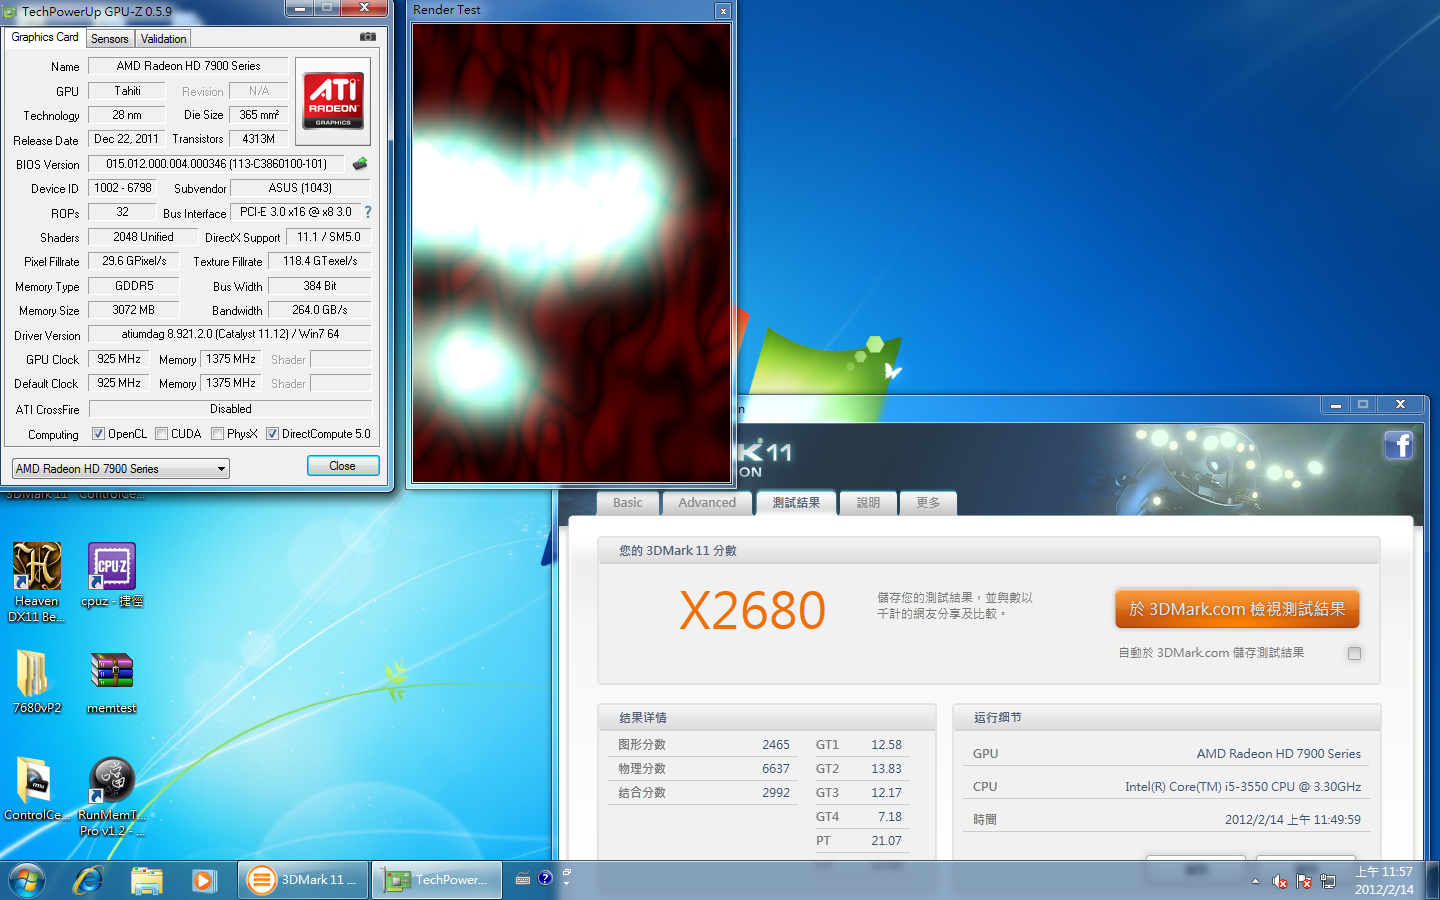1440x900 pixels.
Task: Open cpuz shortcut on desktop
Action: 112,575
